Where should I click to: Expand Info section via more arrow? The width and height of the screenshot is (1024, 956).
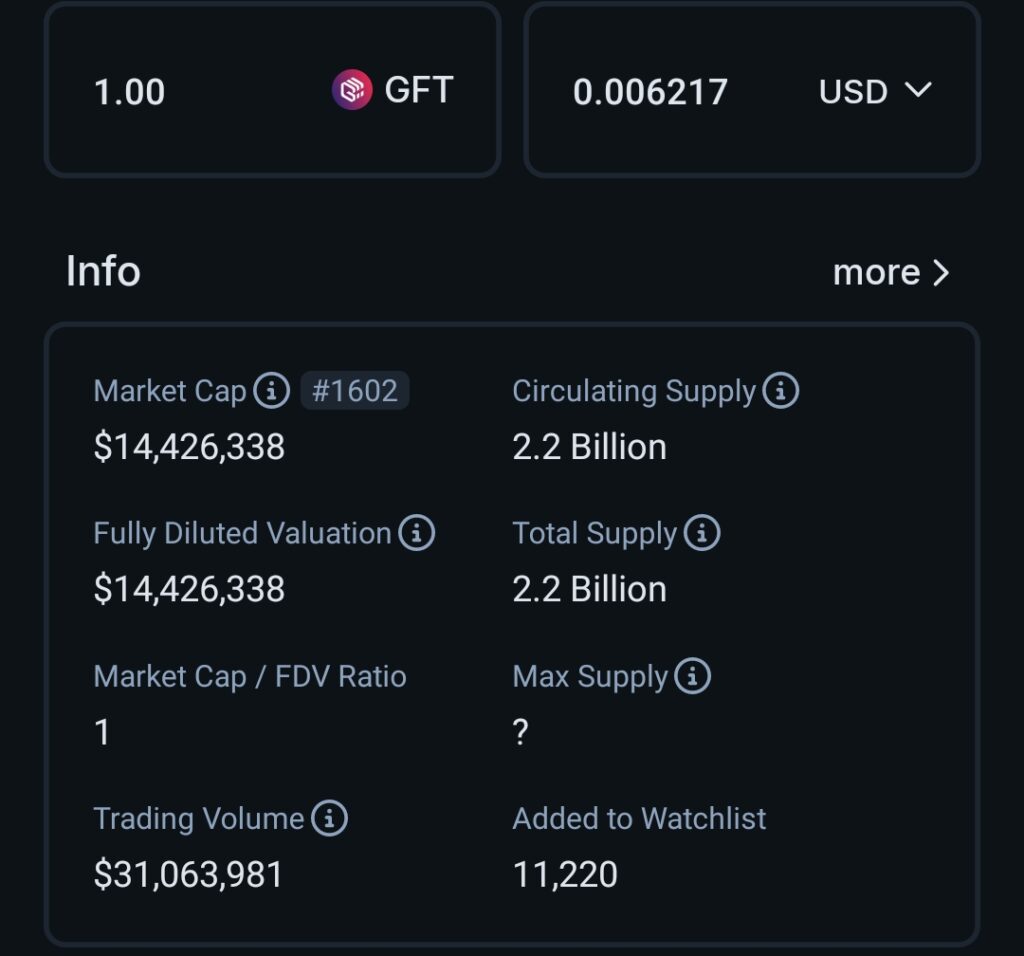click(941, 272)
